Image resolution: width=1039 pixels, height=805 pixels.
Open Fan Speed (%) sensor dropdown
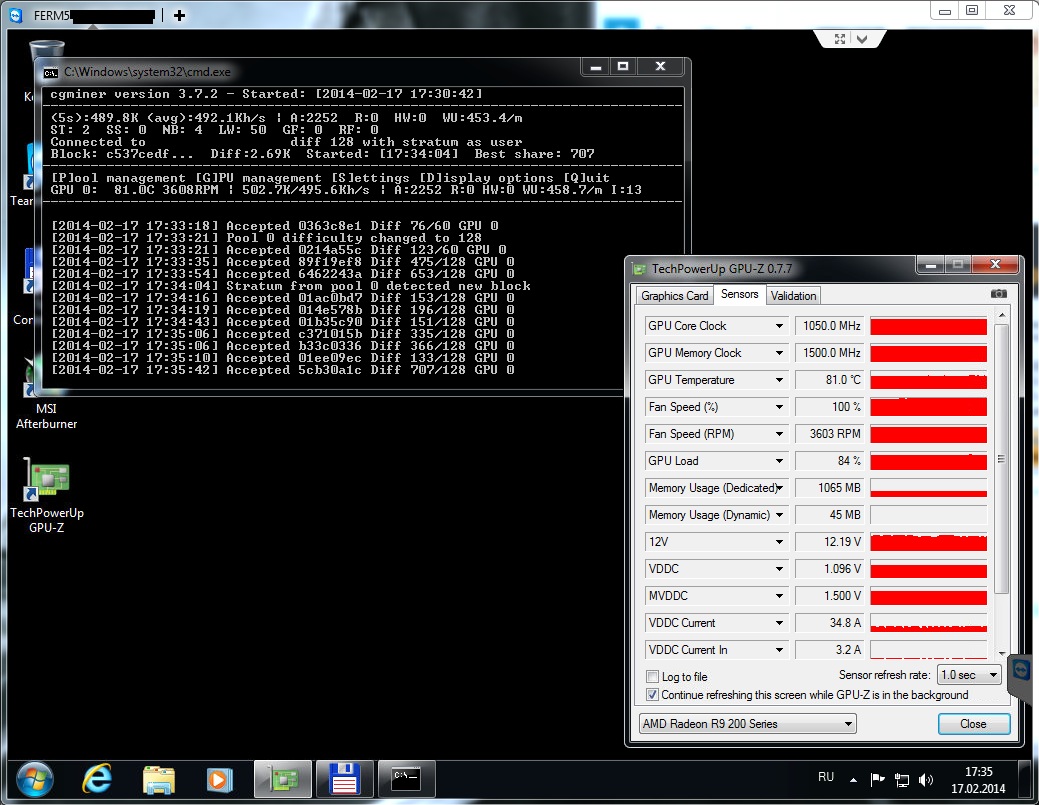779,407
